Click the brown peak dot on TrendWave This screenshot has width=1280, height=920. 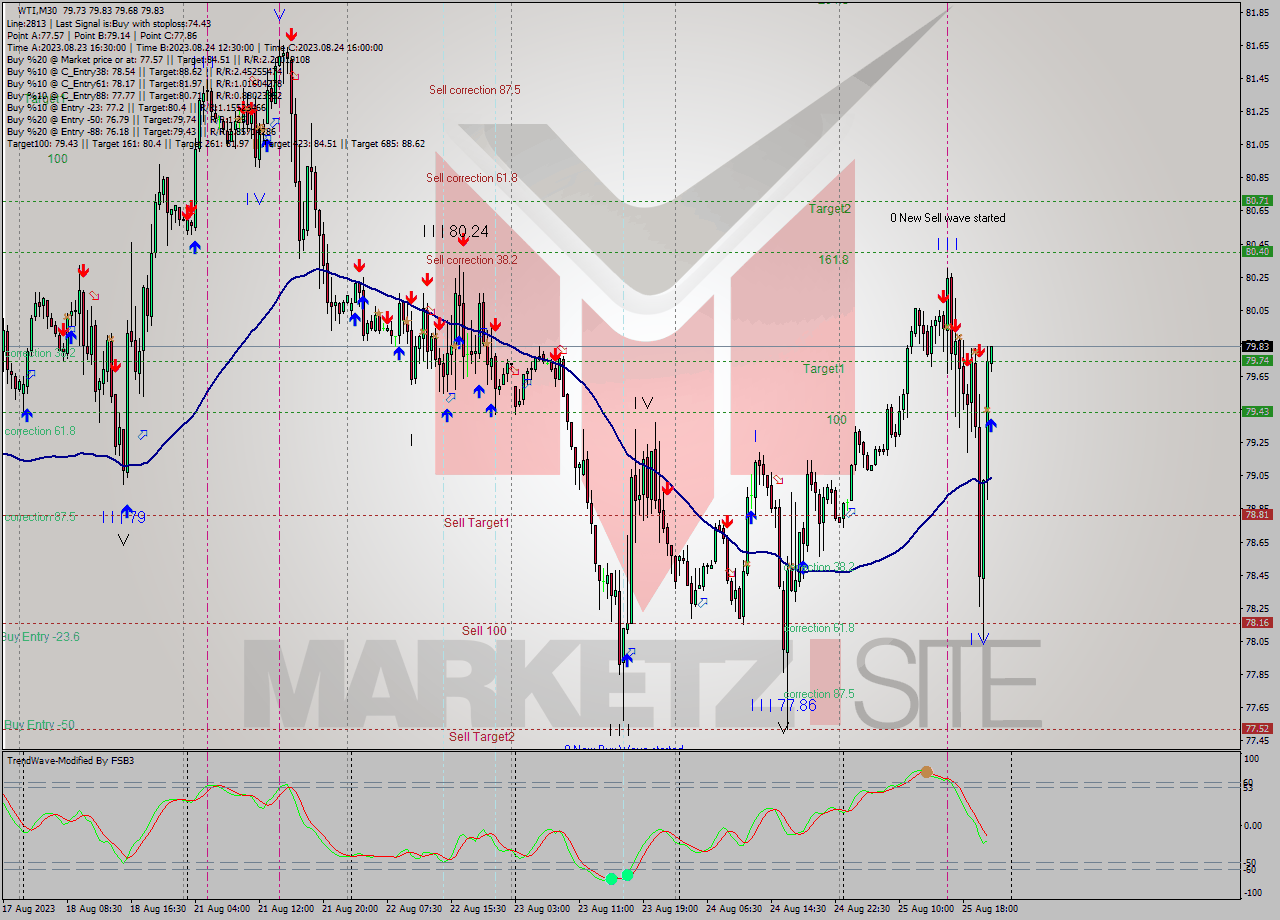pyautogui.click(x=927, y=771)
